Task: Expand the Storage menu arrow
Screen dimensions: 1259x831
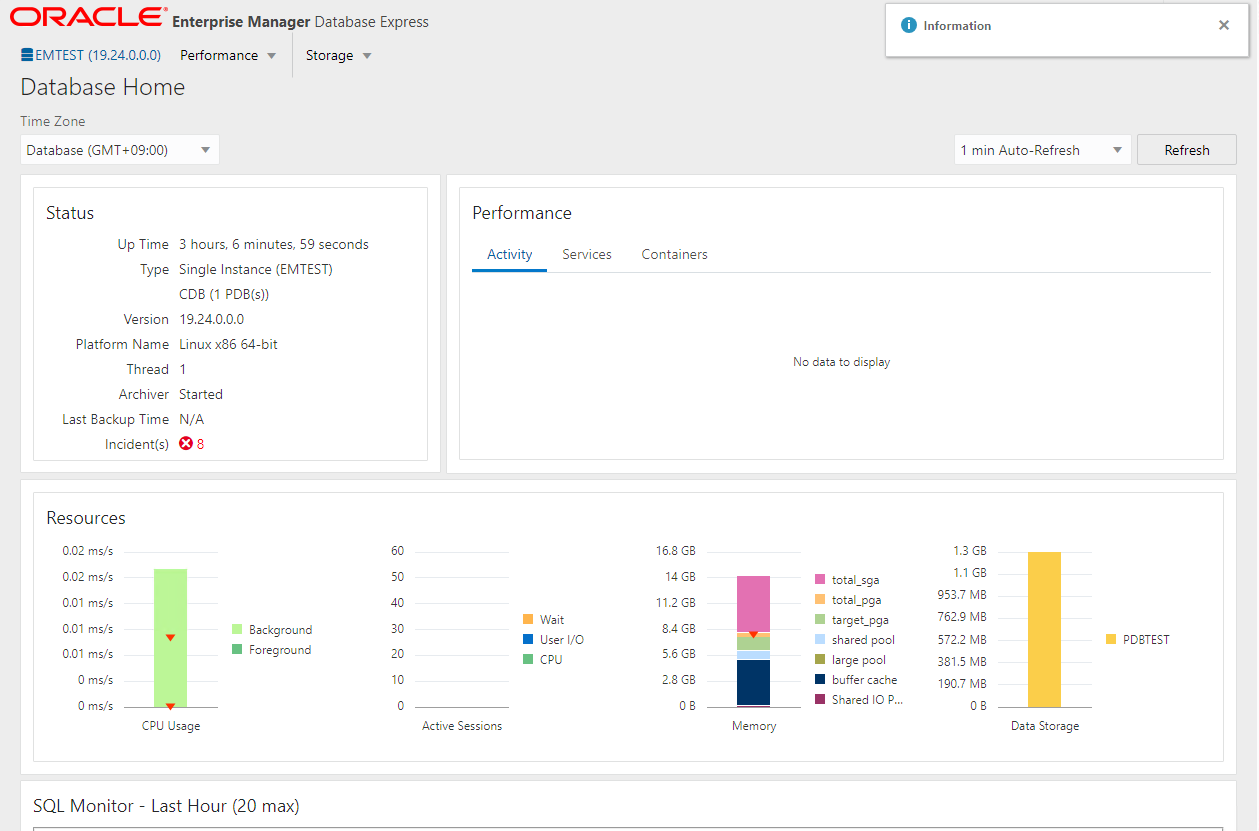Action: [x=367, y=56]
